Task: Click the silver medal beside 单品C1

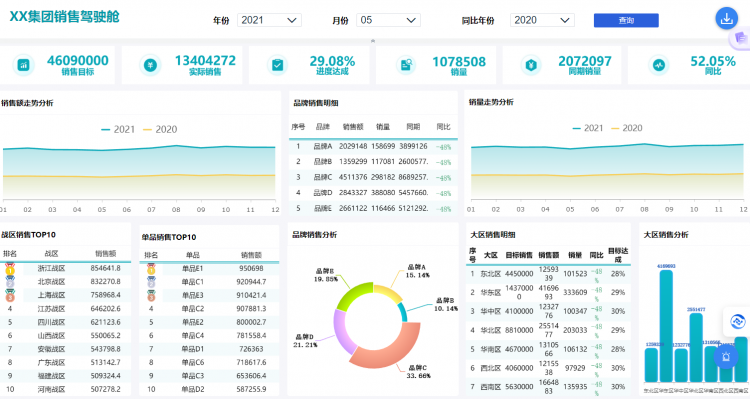Action: coord(151,282)
